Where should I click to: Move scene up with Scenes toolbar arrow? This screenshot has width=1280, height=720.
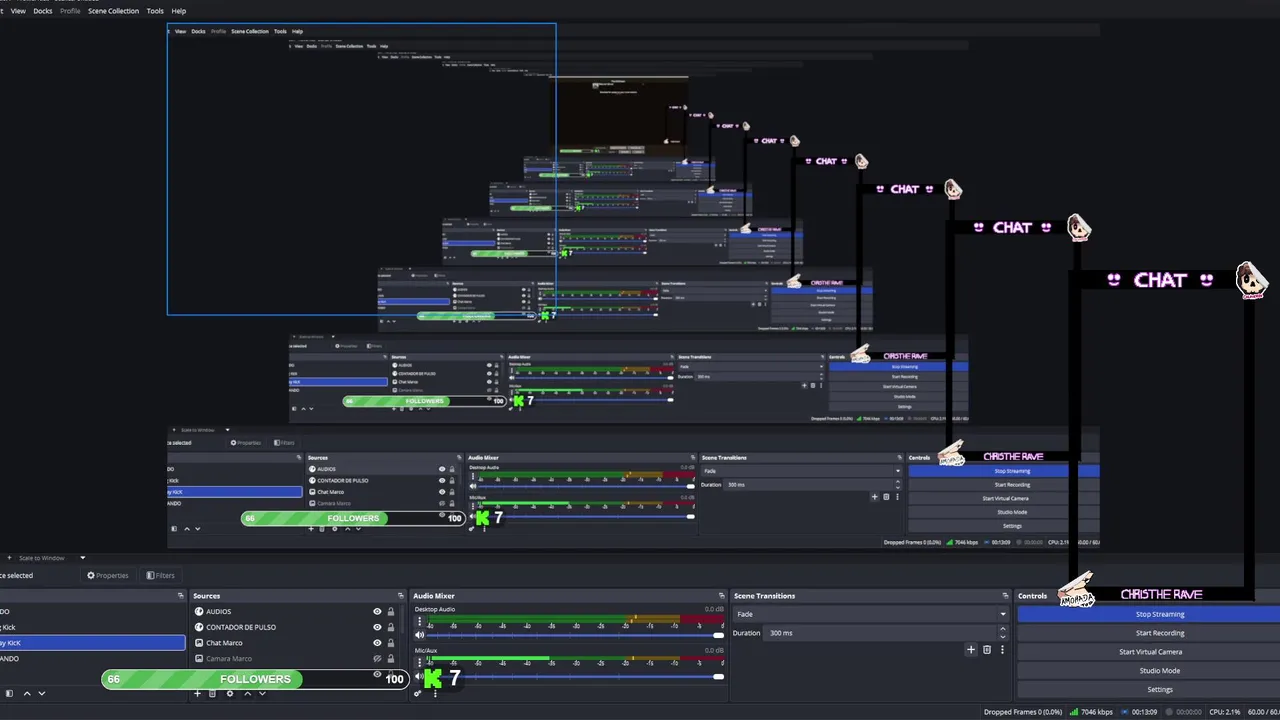[x=27, y=693]
